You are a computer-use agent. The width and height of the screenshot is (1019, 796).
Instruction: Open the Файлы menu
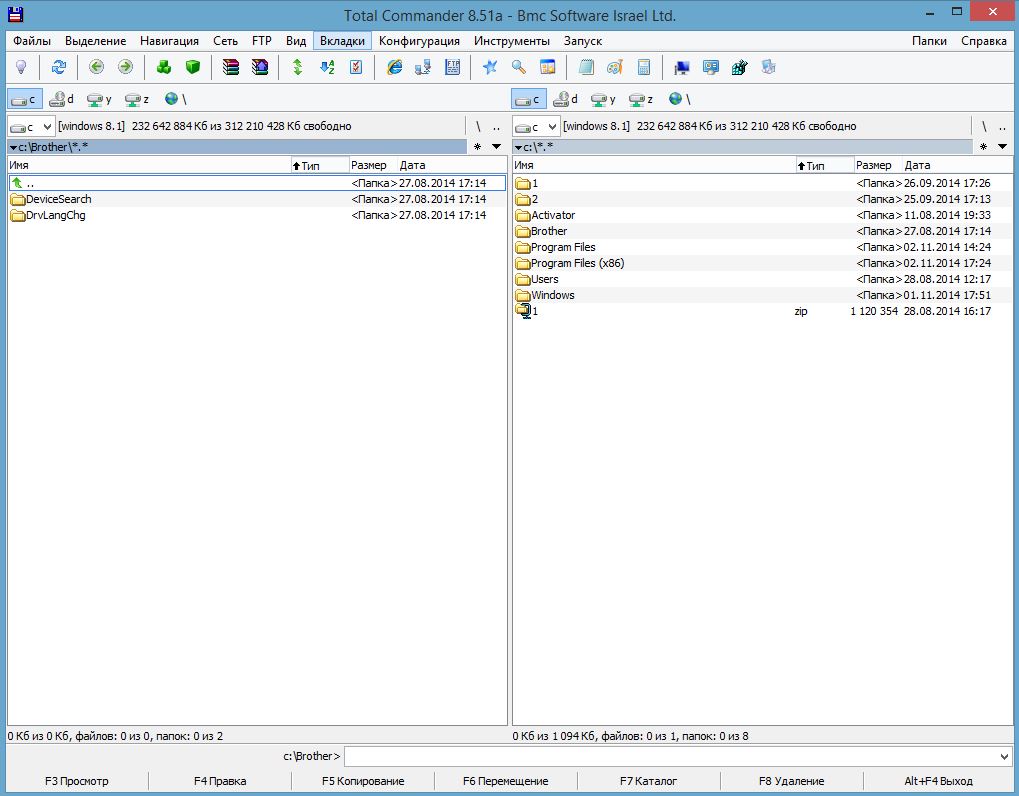[x=32, y=41]
